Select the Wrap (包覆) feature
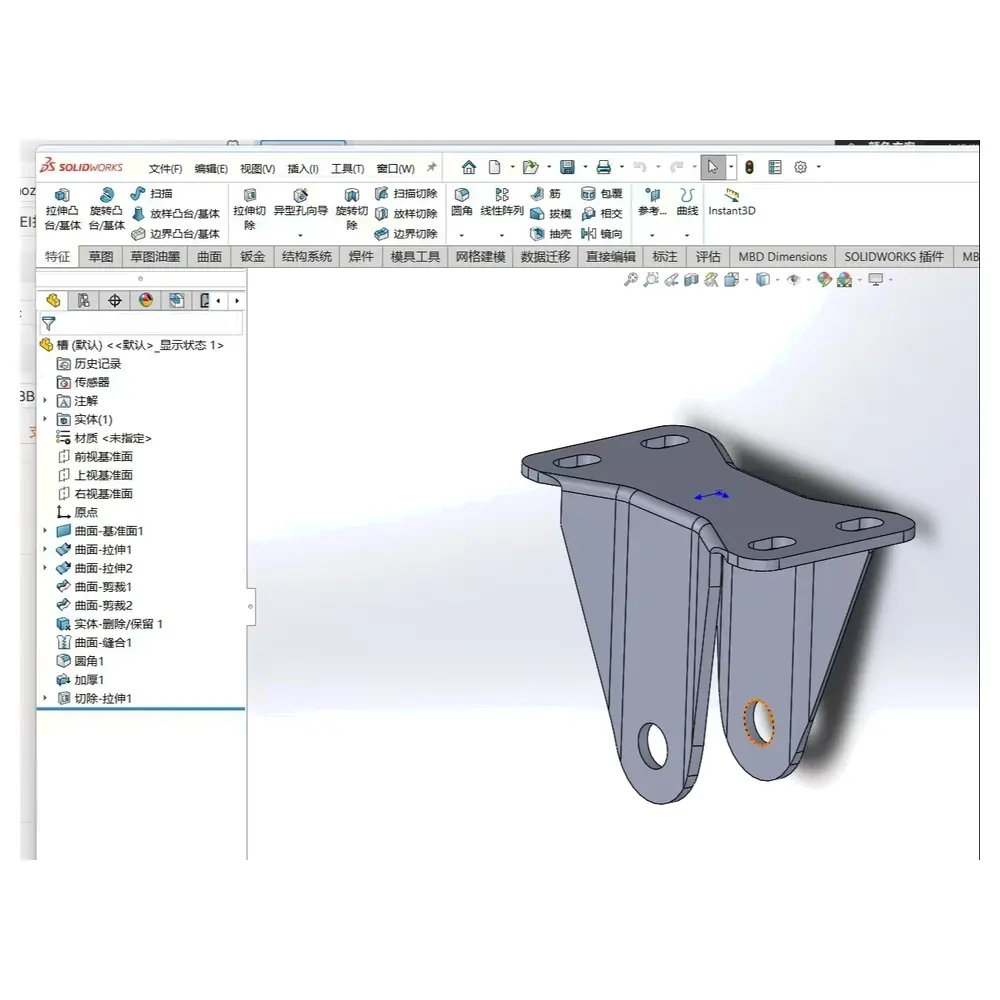 [601, 193]
